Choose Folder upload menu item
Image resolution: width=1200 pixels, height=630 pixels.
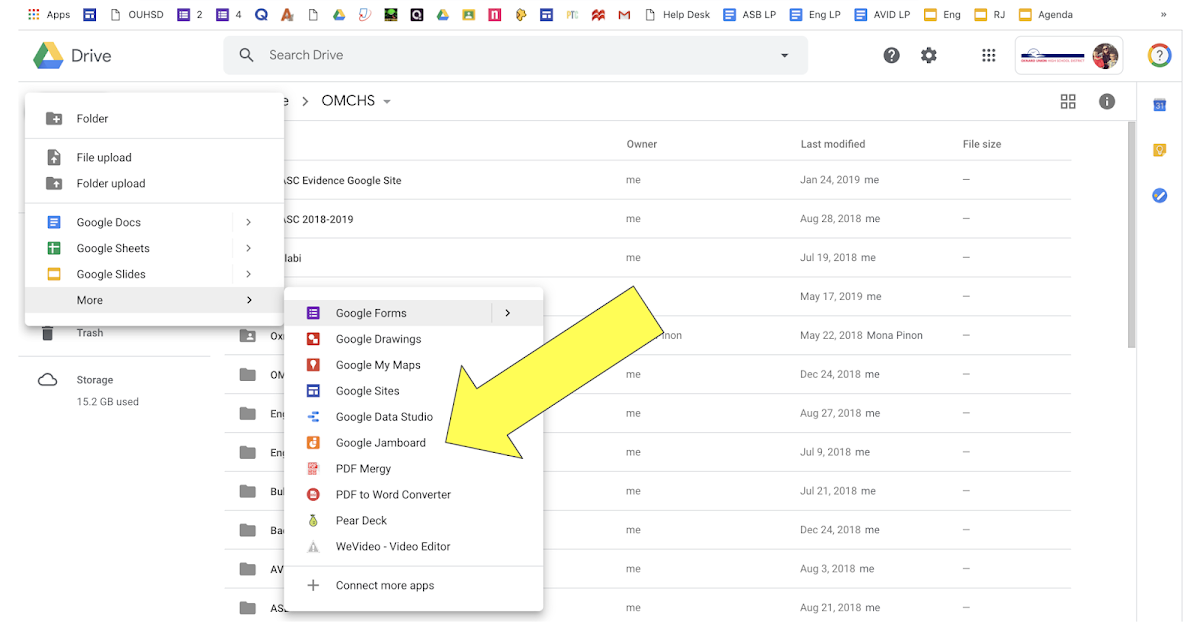(x=154, y=183)
